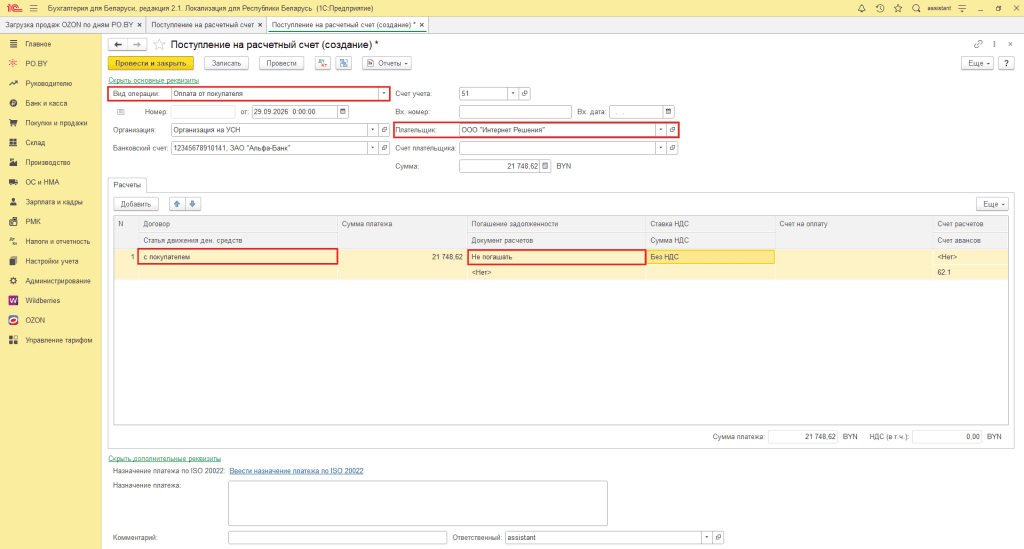The width and height of the screenshot is (1024, 549).
Task: Click the Записать button
Action: click(227, 63)
